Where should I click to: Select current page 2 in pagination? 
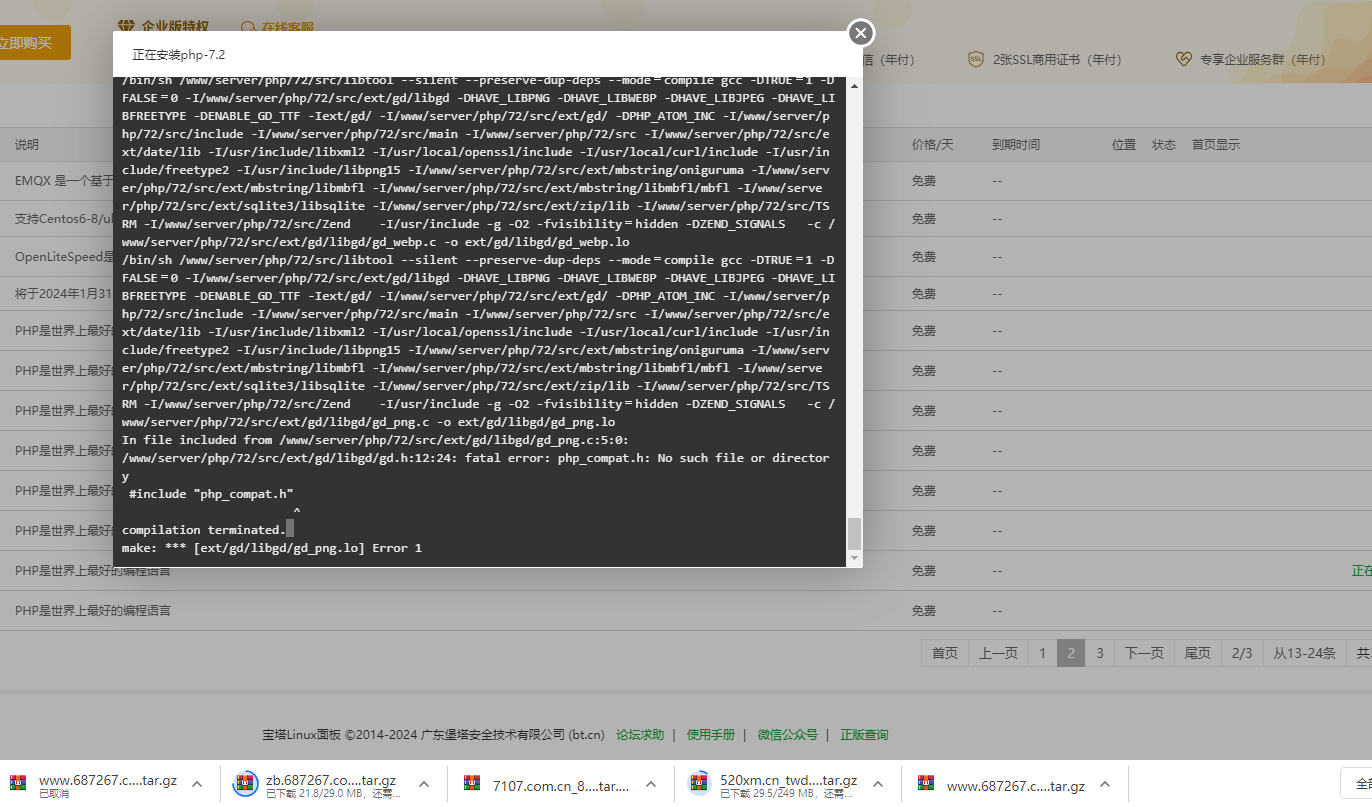1071,653
